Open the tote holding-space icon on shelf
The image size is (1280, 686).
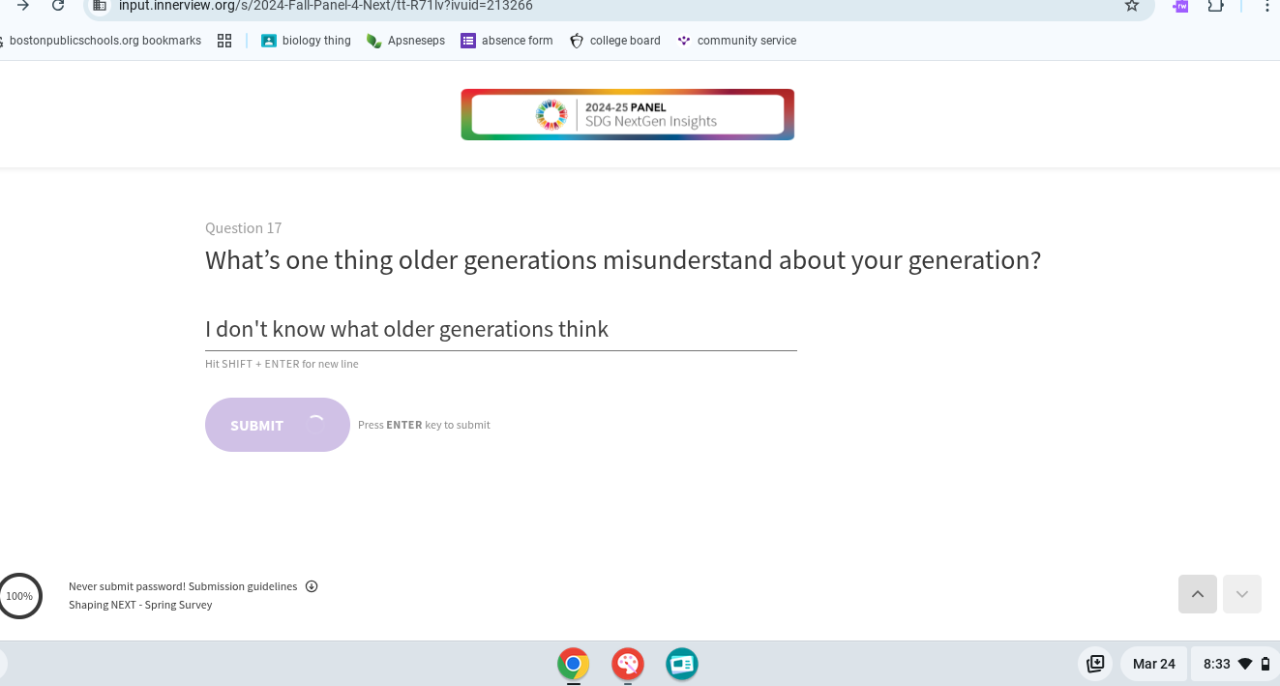tap(1095, 664)
